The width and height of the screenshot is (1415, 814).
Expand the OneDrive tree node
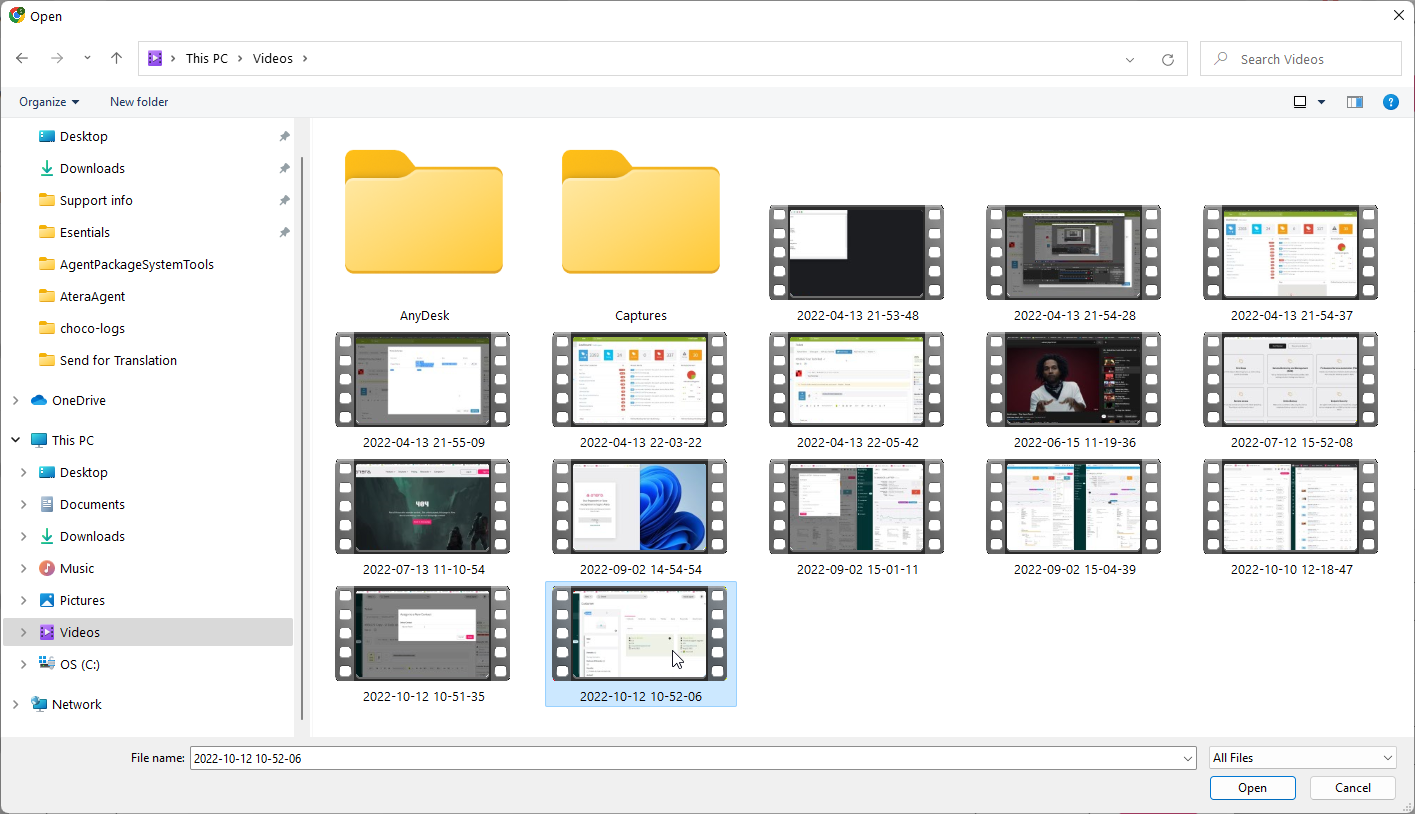point(14,400)
